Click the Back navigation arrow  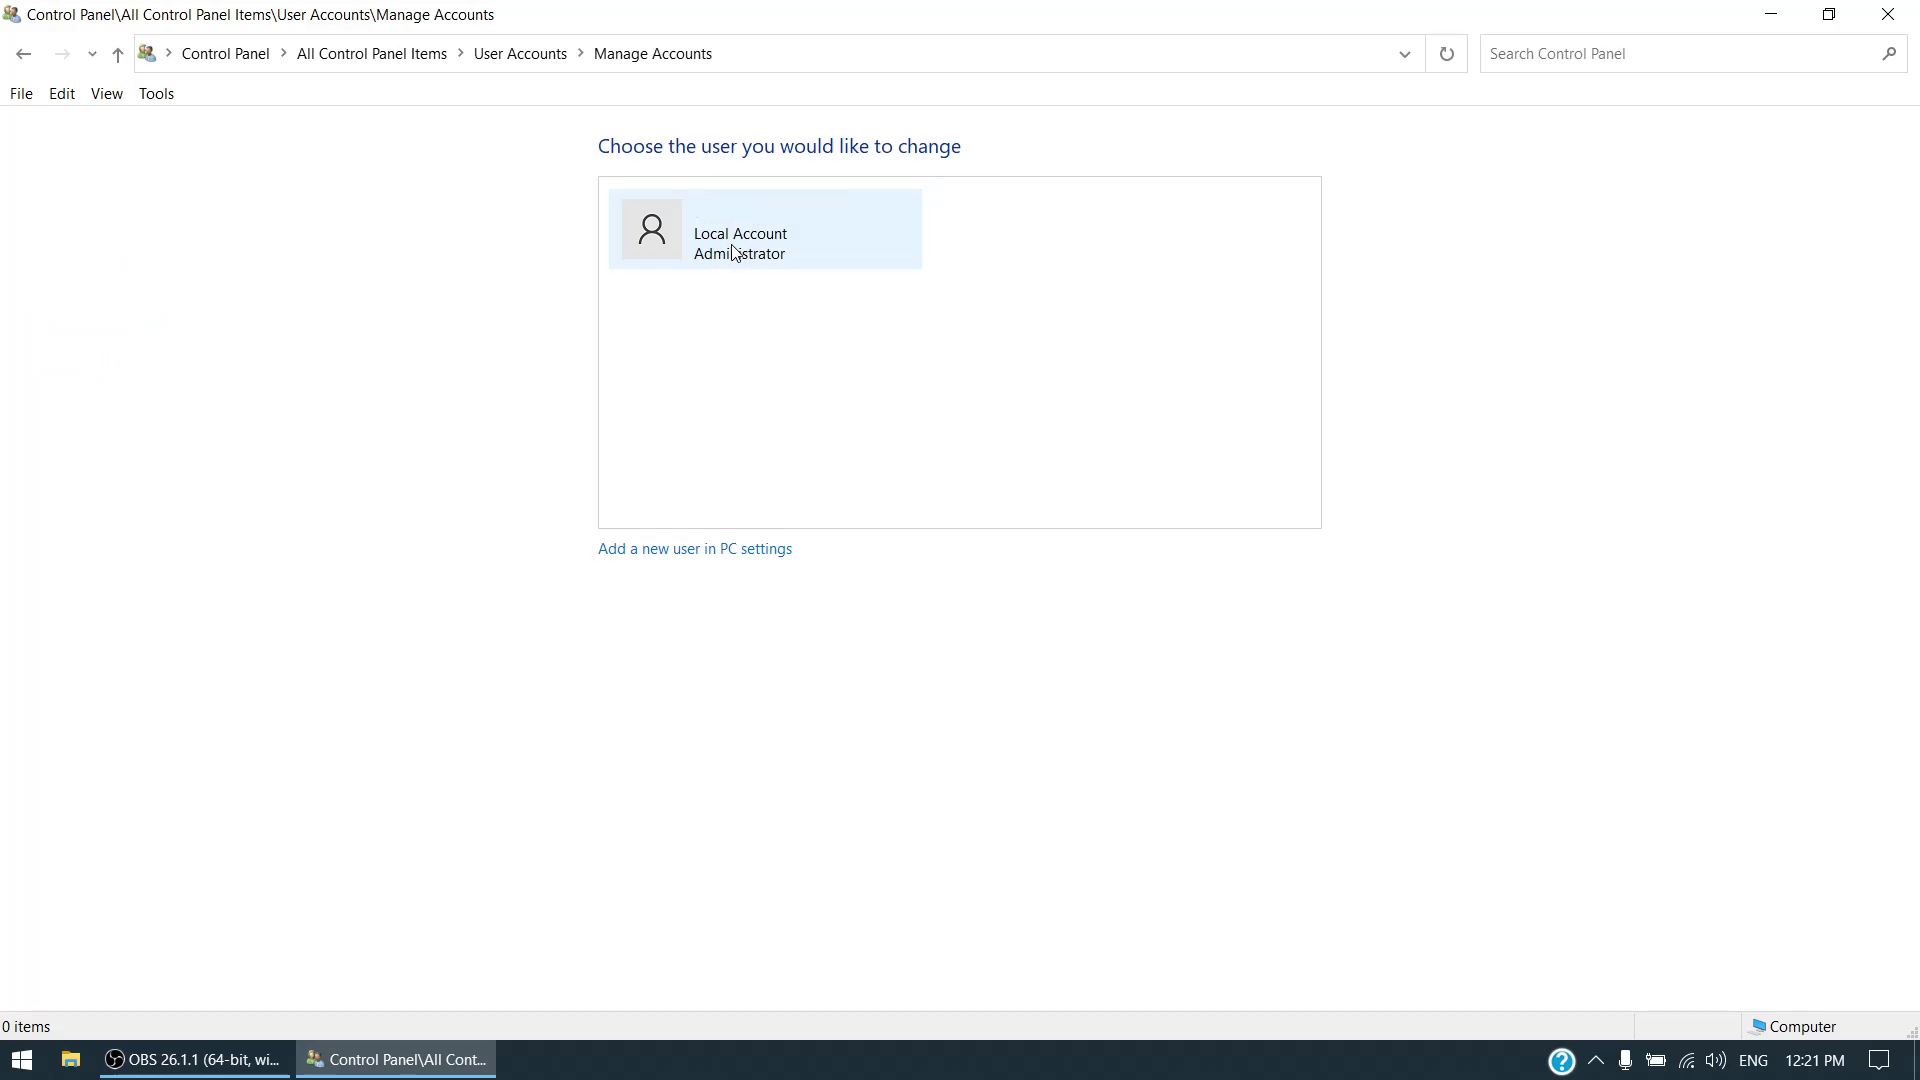click(x=23, y=54)
